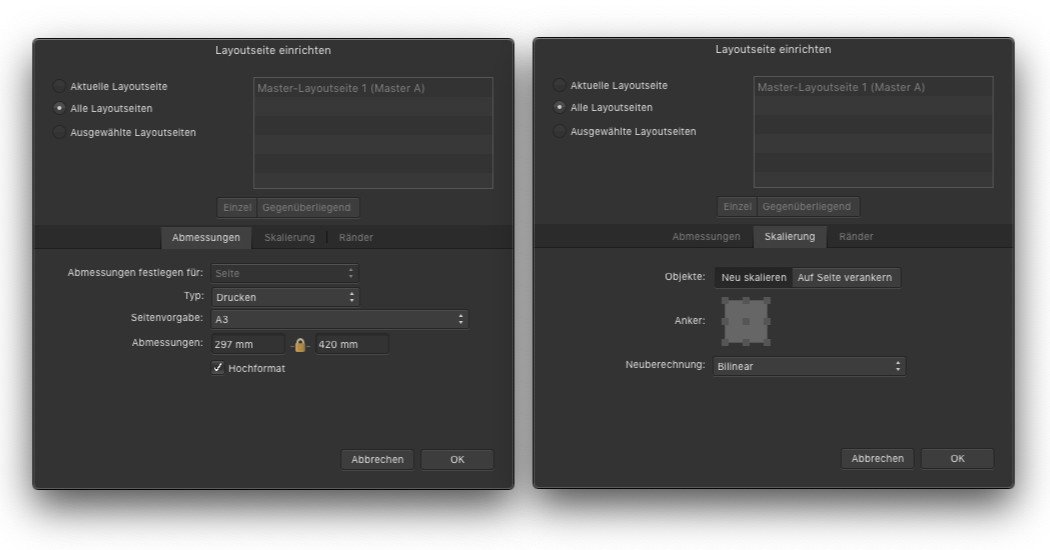Select the middle-right anchor point
This screenshot has width=1050, height=550.
767,322
